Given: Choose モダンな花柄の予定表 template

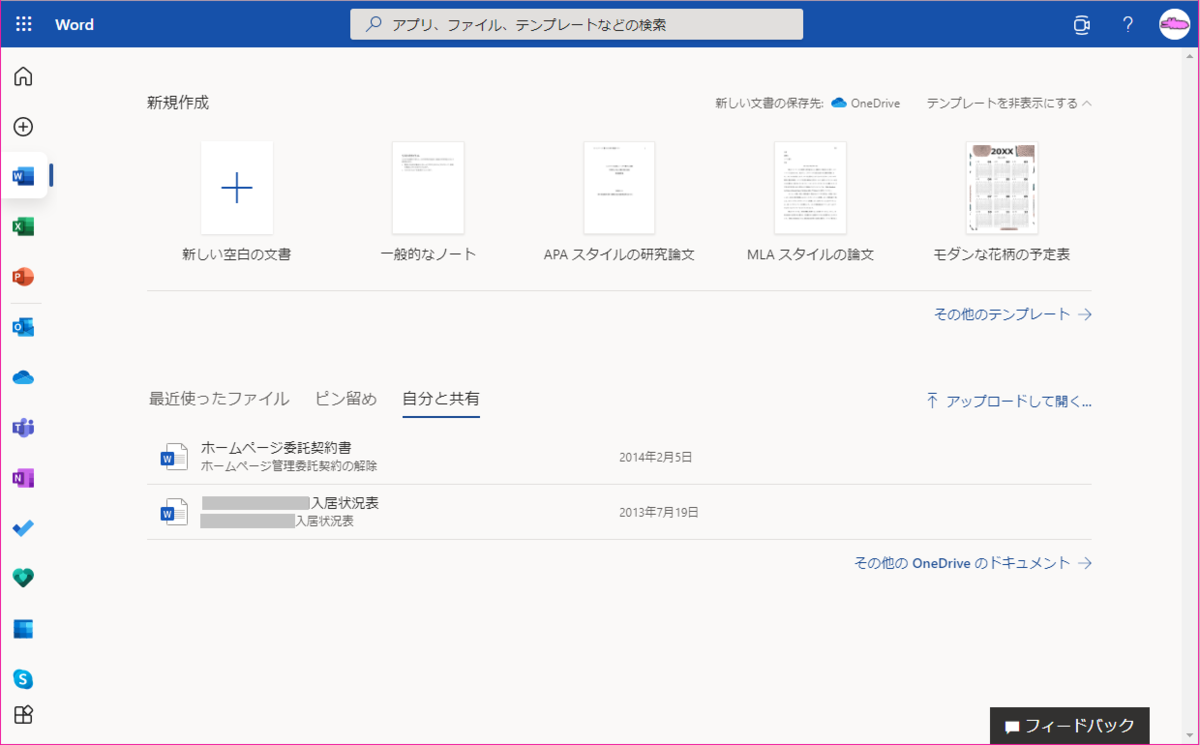Looking at the screenshot, I should pos(1001,202).
